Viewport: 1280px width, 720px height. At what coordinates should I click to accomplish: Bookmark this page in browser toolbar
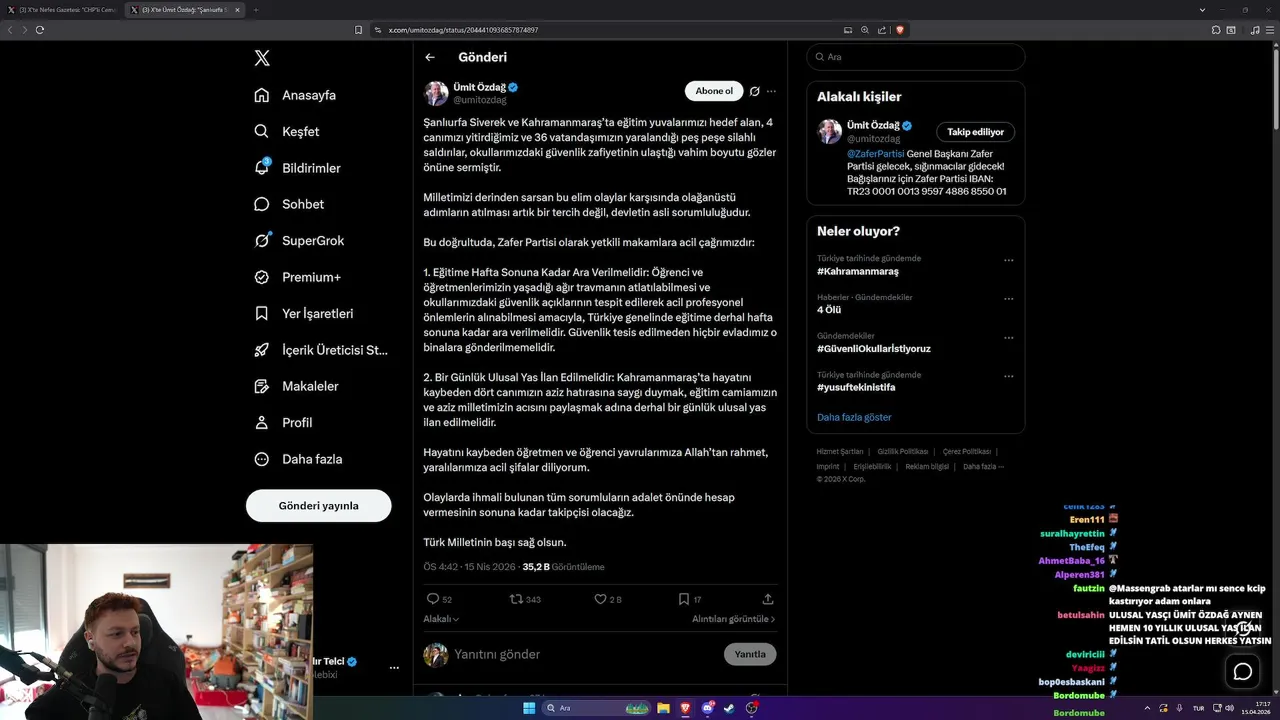click(x=358, y=30)
